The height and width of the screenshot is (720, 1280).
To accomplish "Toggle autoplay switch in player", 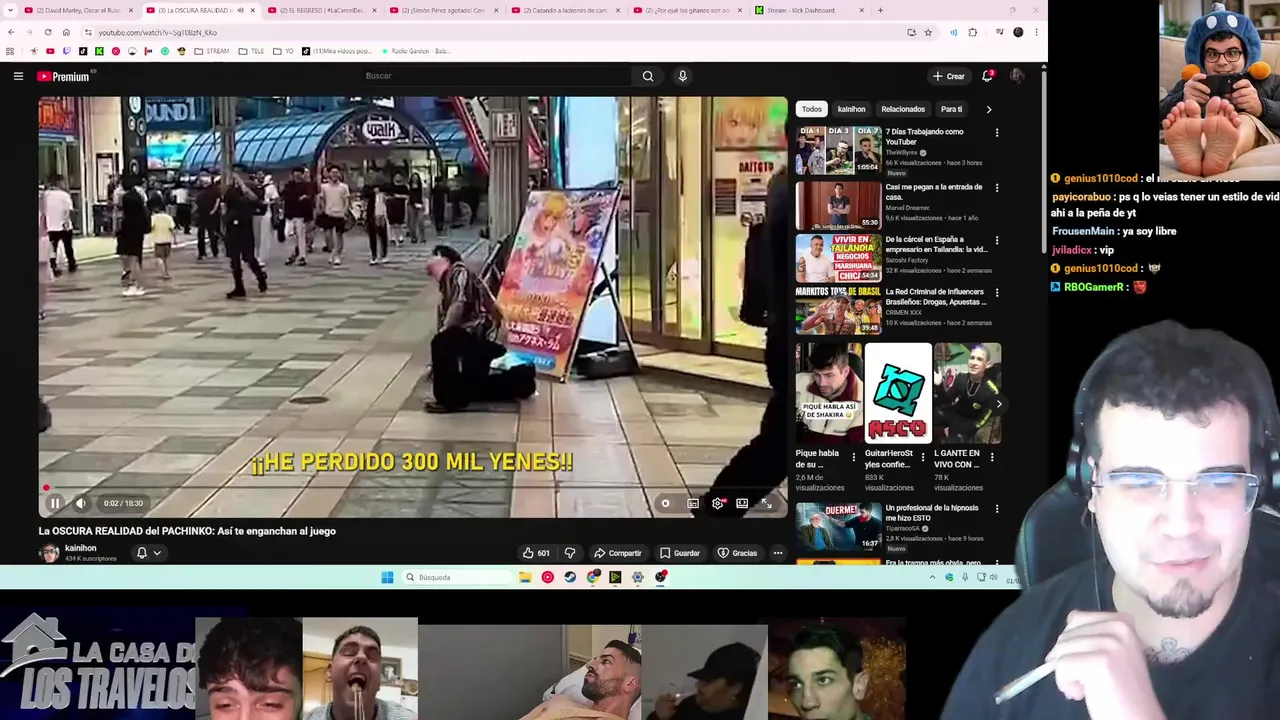I will coord(666,503).
